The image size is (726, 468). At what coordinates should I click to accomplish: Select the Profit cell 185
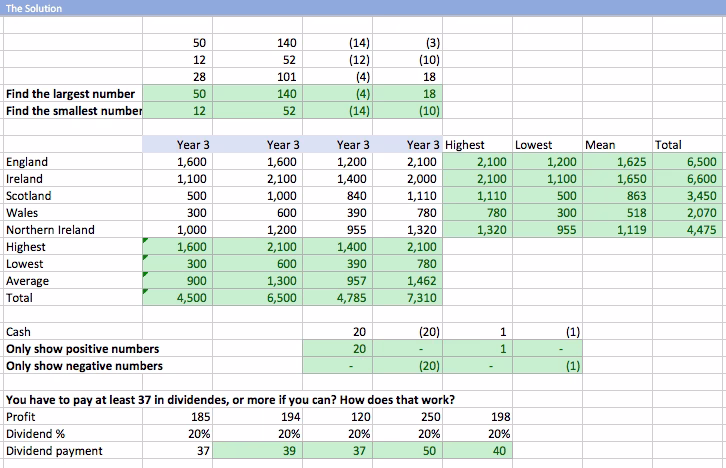[177, 417]
